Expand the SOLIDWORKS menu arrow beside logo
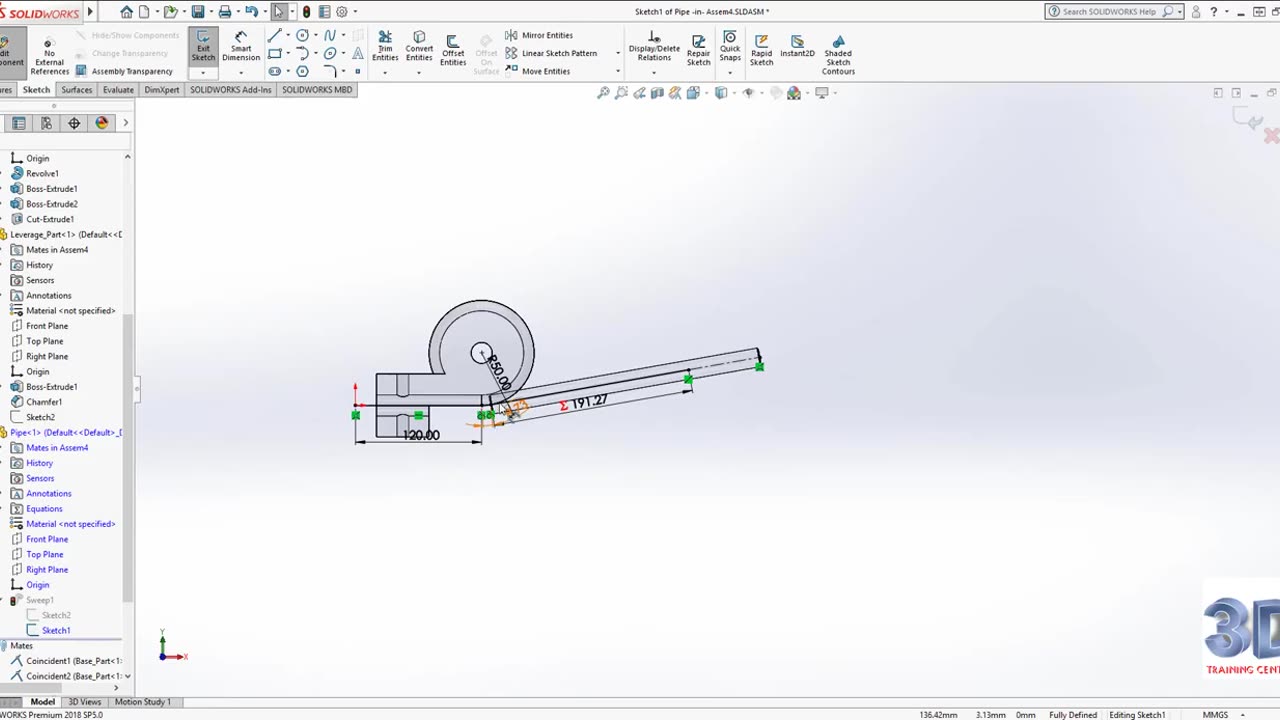The width and height of the screenshot is (1280, 720). (x=90, y=12)
